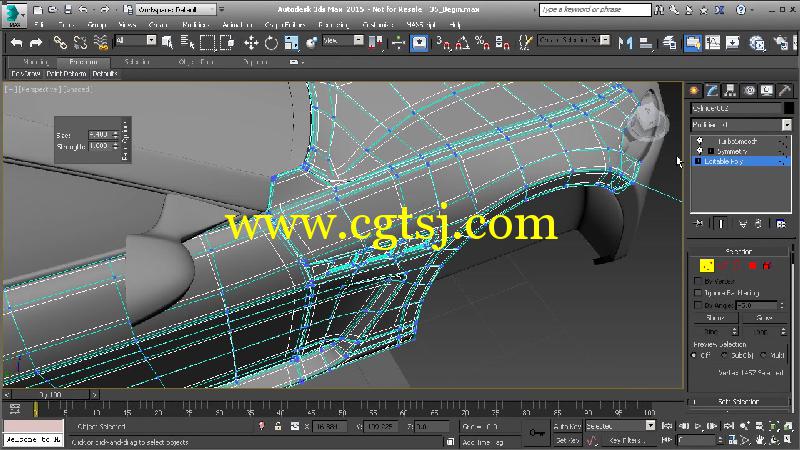Activate Select and Move tool
This screenshot has height=450, width=800.
(x=251, y=43)
